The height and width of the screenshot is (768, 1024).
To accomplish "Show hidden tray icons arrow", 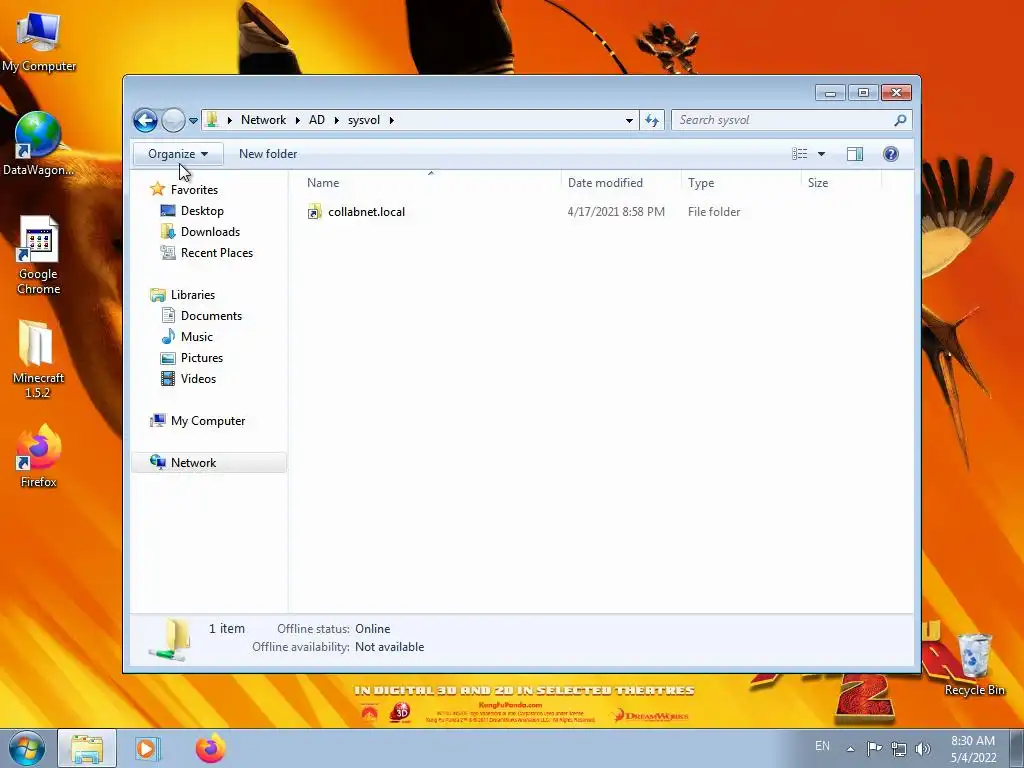I will click(850, 748).
